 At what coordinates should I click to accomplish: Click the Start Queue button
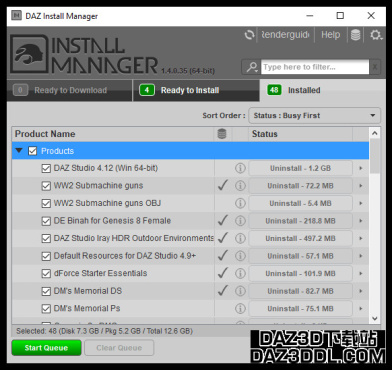[46, 348]
